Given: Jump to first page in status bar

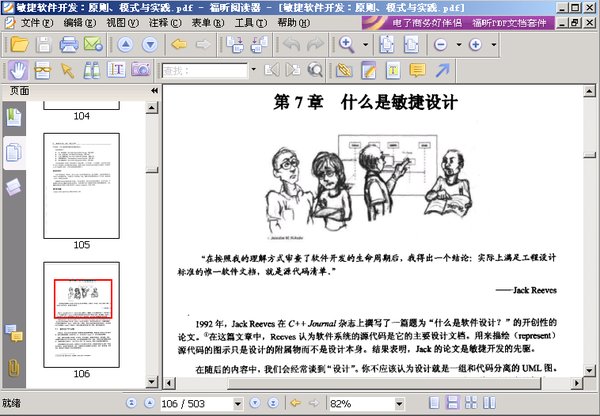Looking at the screenshot, I should point(131,403).
